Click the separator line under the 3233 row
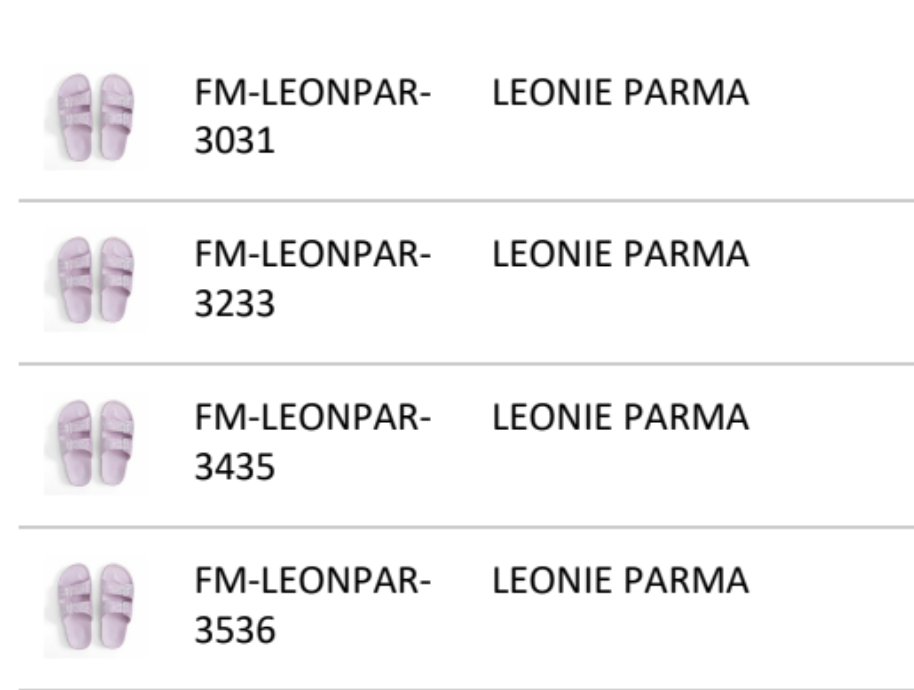Image resolution: width=914 pixels, height=690 pixels. pyautogui.click(x=466, y=364)
